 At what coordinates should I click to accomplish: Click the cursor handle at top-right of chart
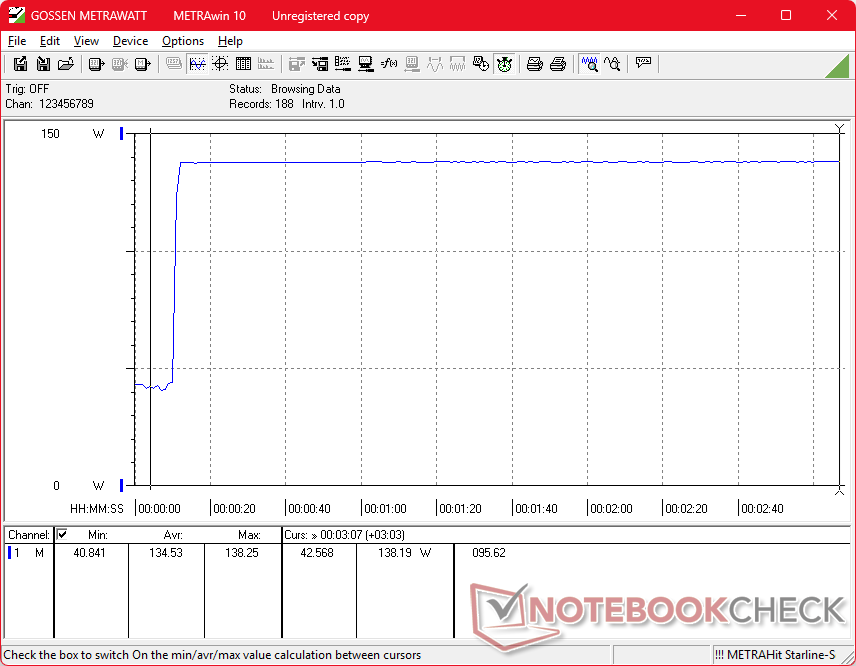click(x=839, y=127)
